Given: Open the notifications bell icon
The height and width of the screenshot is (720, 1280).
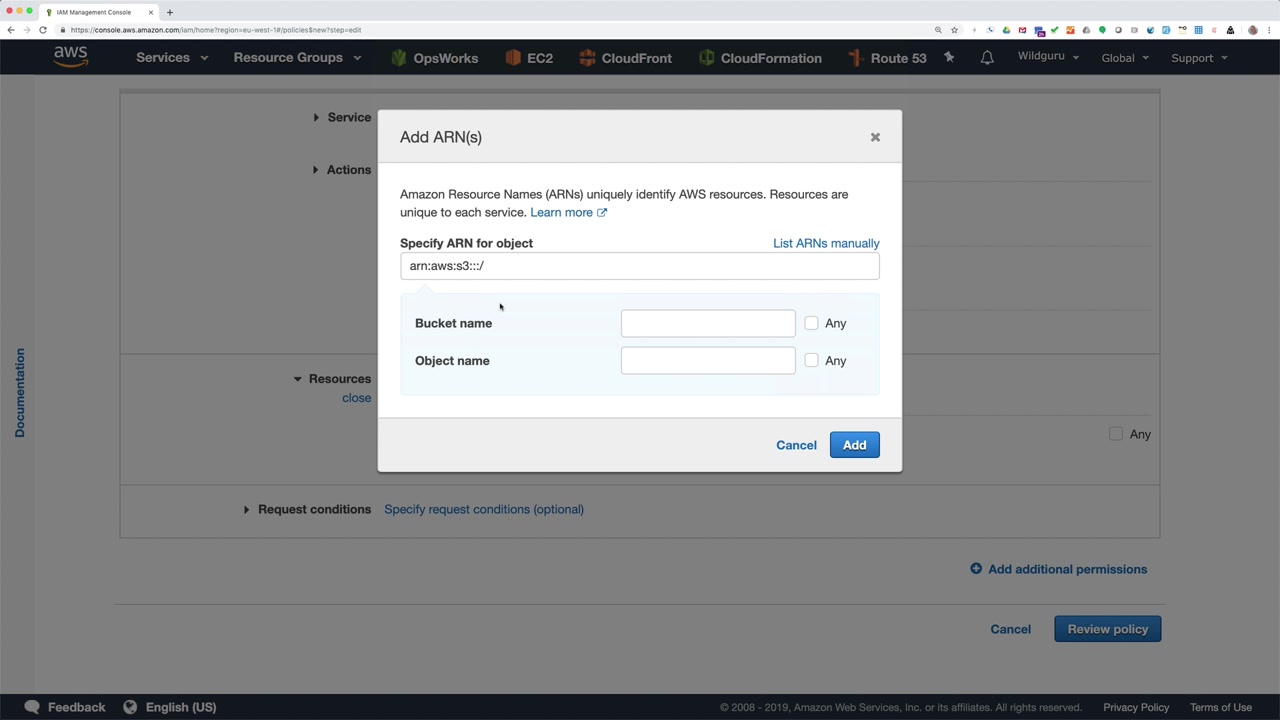Looking at the screenshot, I should coord(987,58).
